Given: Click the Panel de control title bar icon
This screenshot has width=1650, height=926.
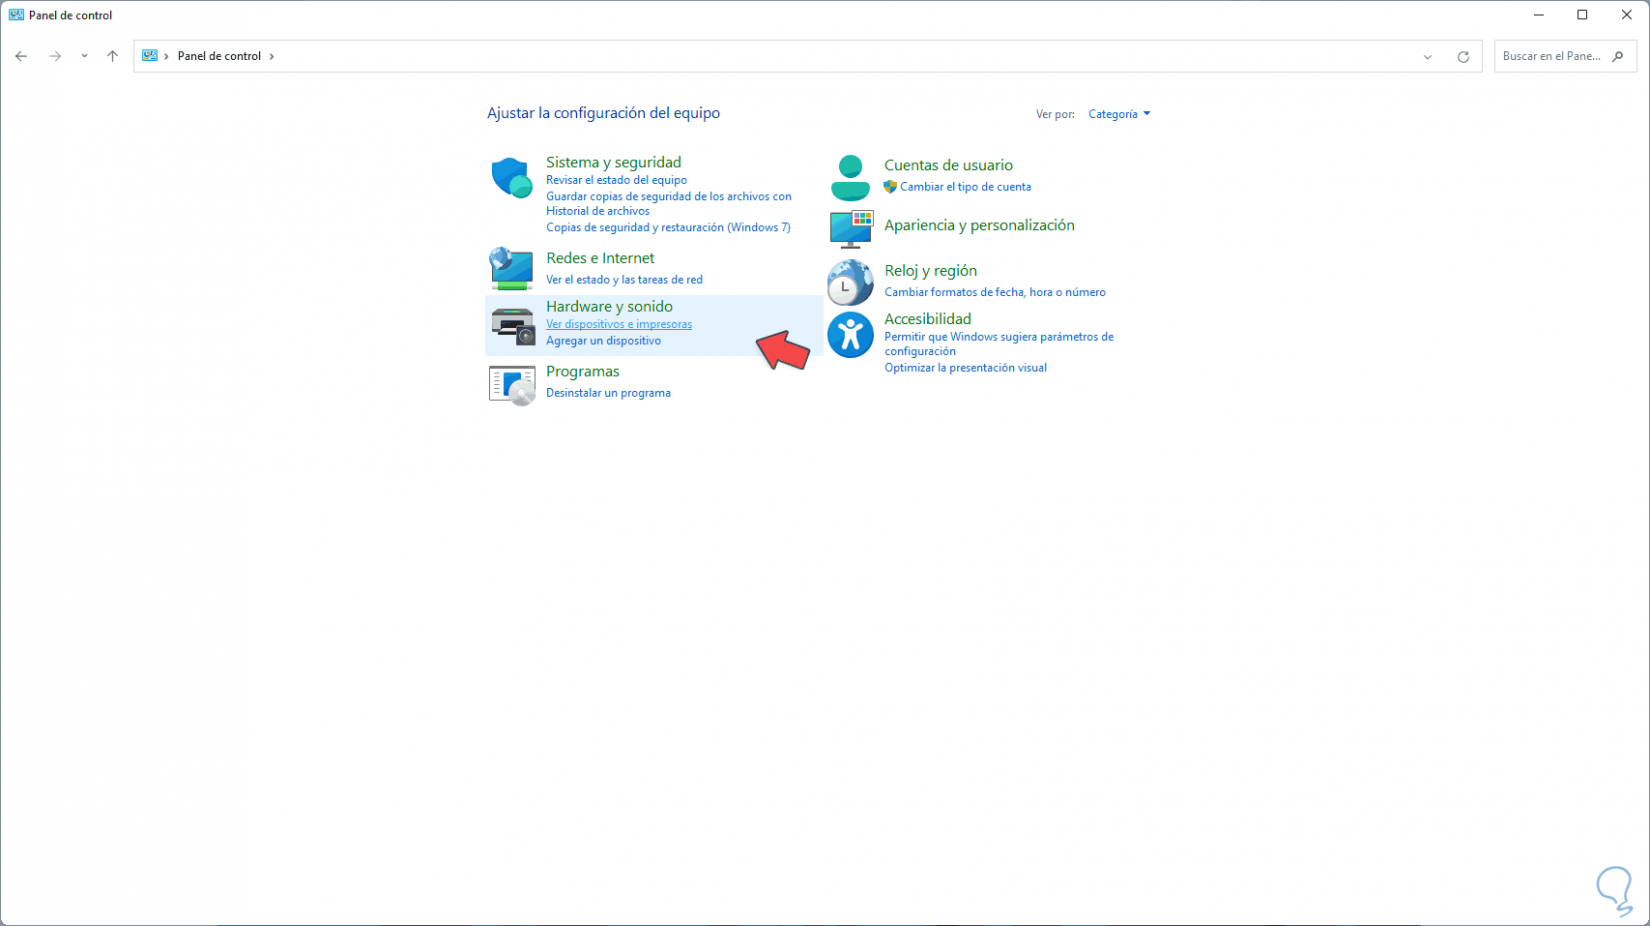Looking at the screenshot, I should pyautogui.click(x=16, y=15).
